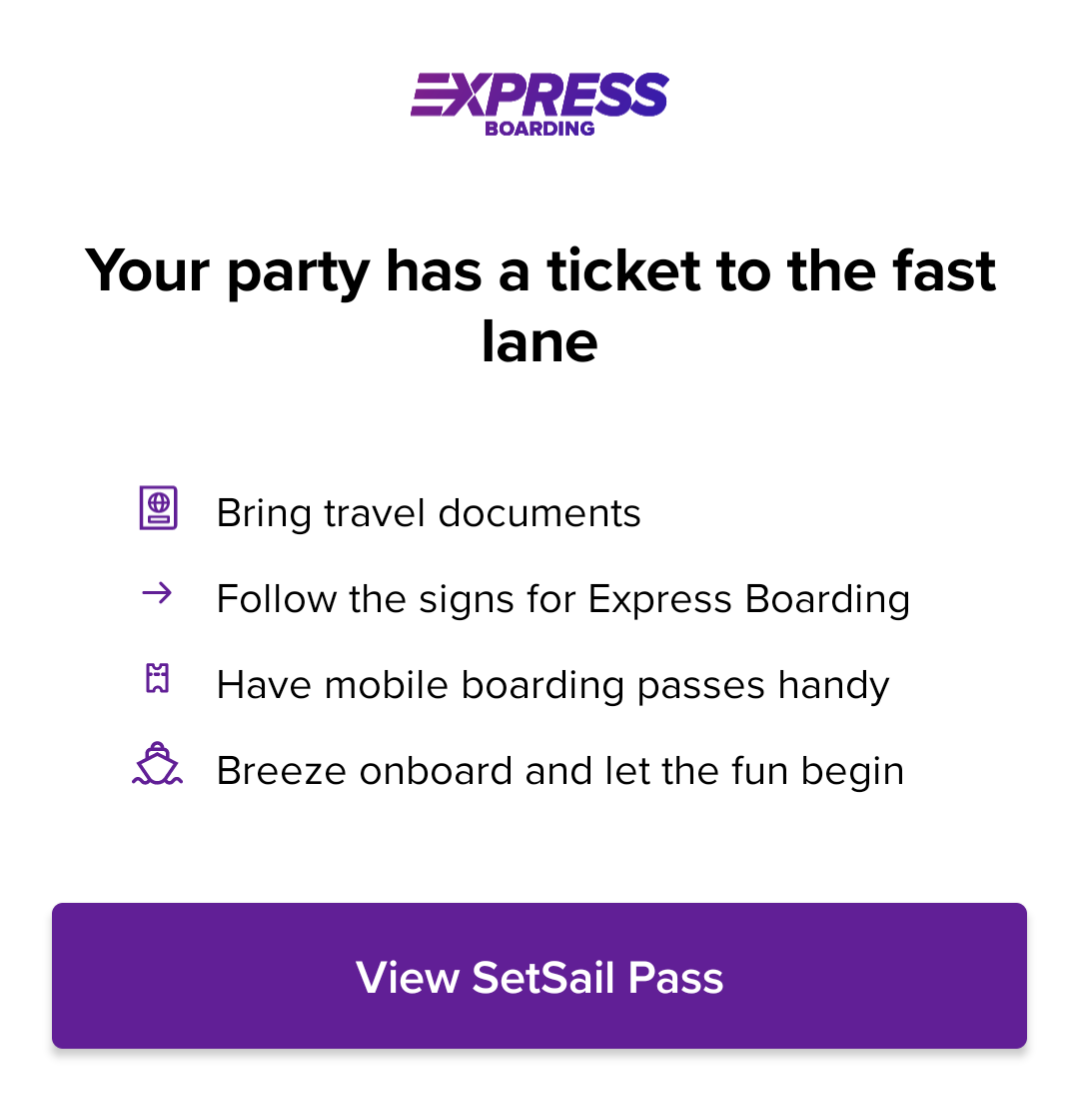Image resolution: width=1079 pixels, height=1111 pixels.
Task: Click the cruise ship icon
Action: (x=157, y=764)
